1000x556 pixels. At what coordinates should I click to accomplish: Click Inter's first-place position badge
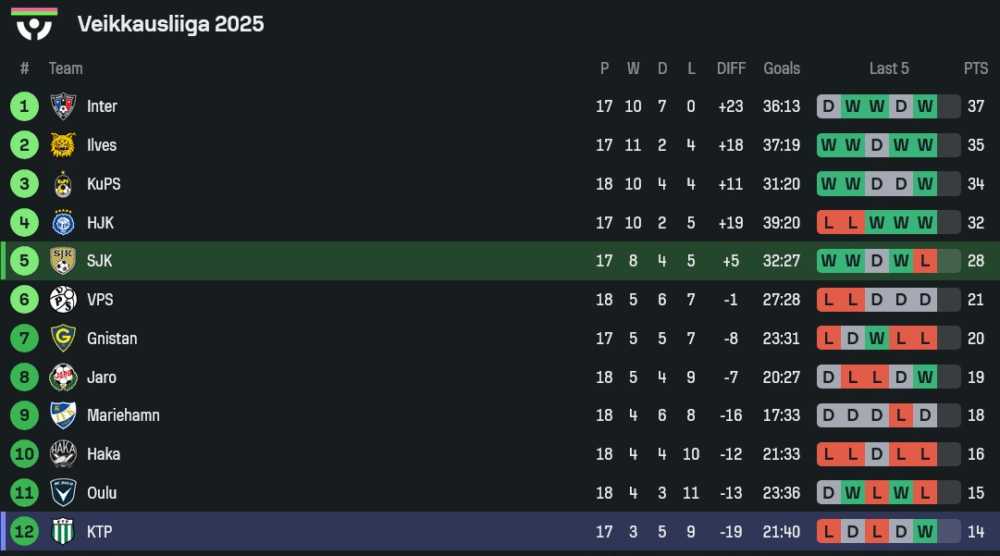[x=24, y=106]
